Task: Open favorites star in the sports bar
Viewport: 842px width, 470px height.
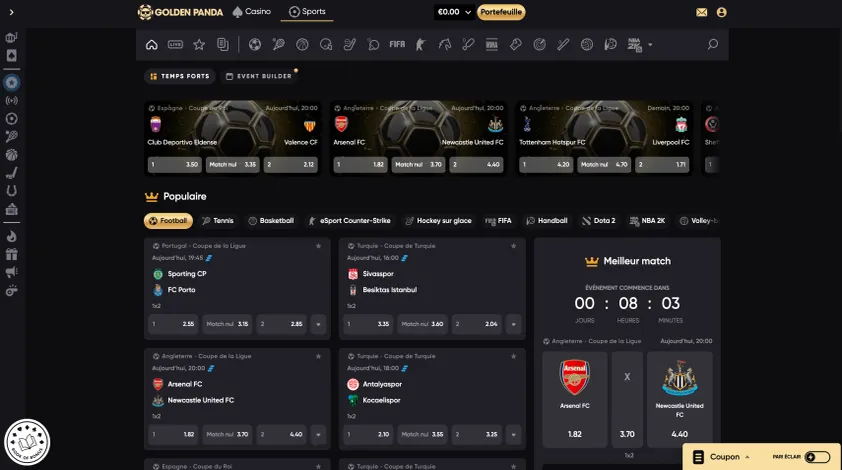Action: (x=199, y=45)
